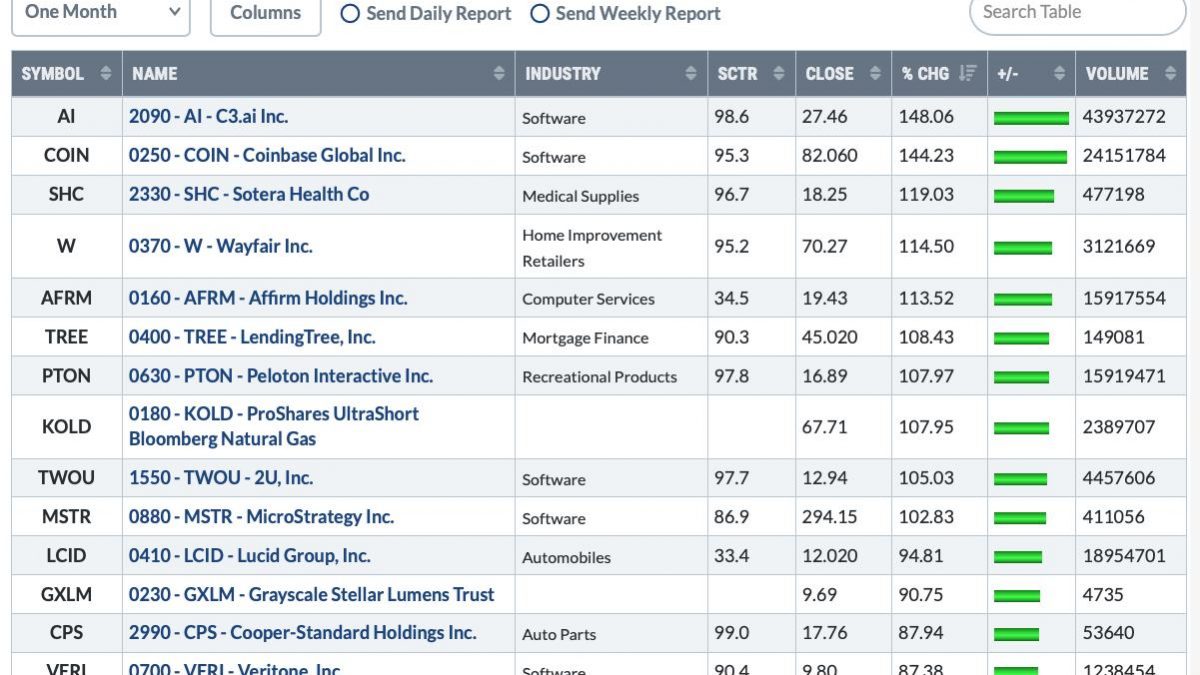Click the SYMBOL cell reading COIN

pyautogui.click(x=66, y=155)
